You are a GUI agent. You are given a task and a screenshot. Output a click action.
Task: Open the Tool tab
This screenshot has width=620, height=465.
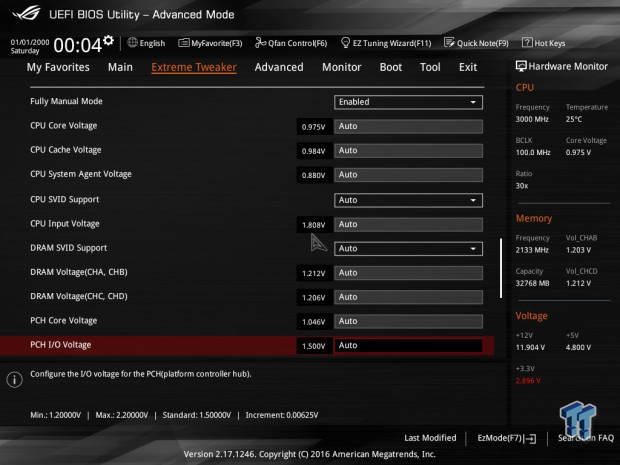click(430, 67)
